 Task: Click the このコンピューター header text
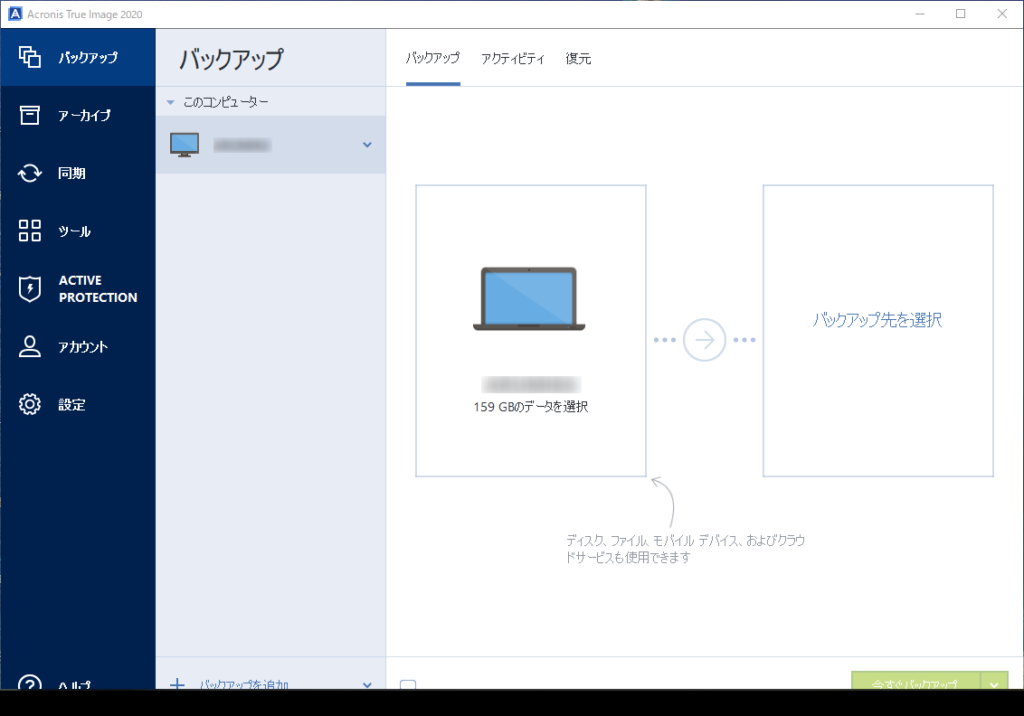coord(225,102)
